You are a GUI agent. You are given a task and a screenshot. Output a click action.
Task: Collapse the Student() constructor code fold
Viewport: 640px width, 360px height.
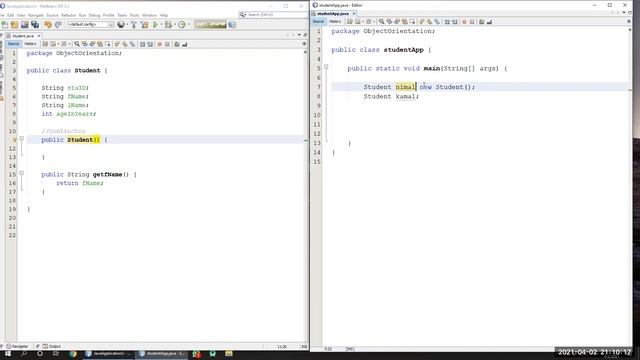21,139
